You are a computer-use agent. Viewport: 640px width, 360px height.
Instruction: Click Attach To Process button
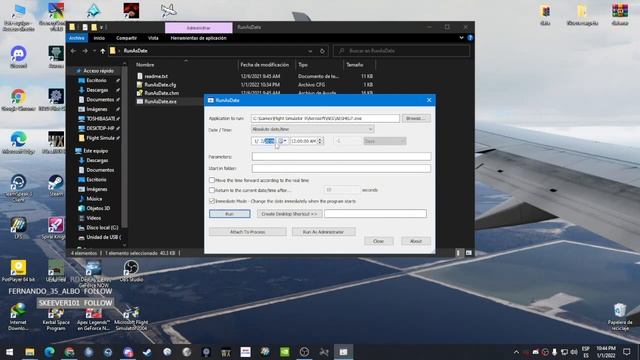pos(247,232)
